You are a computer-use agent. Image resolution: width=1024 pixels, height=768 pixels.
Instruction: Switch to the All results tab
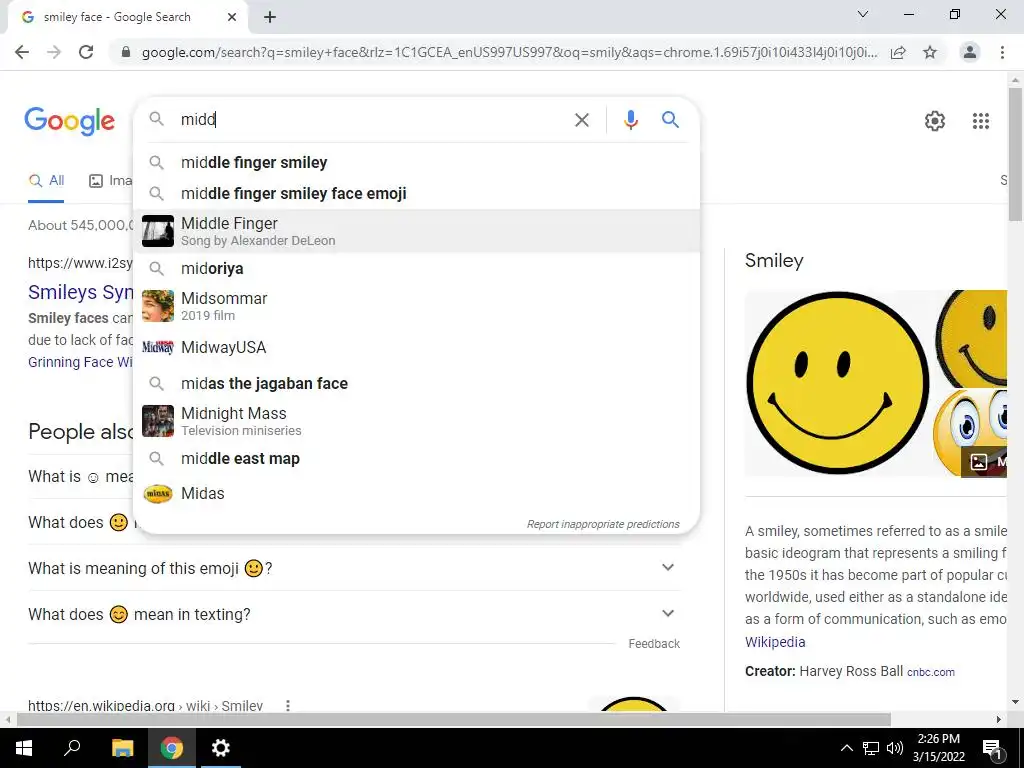pyautogui.click(x=46, y=181)
